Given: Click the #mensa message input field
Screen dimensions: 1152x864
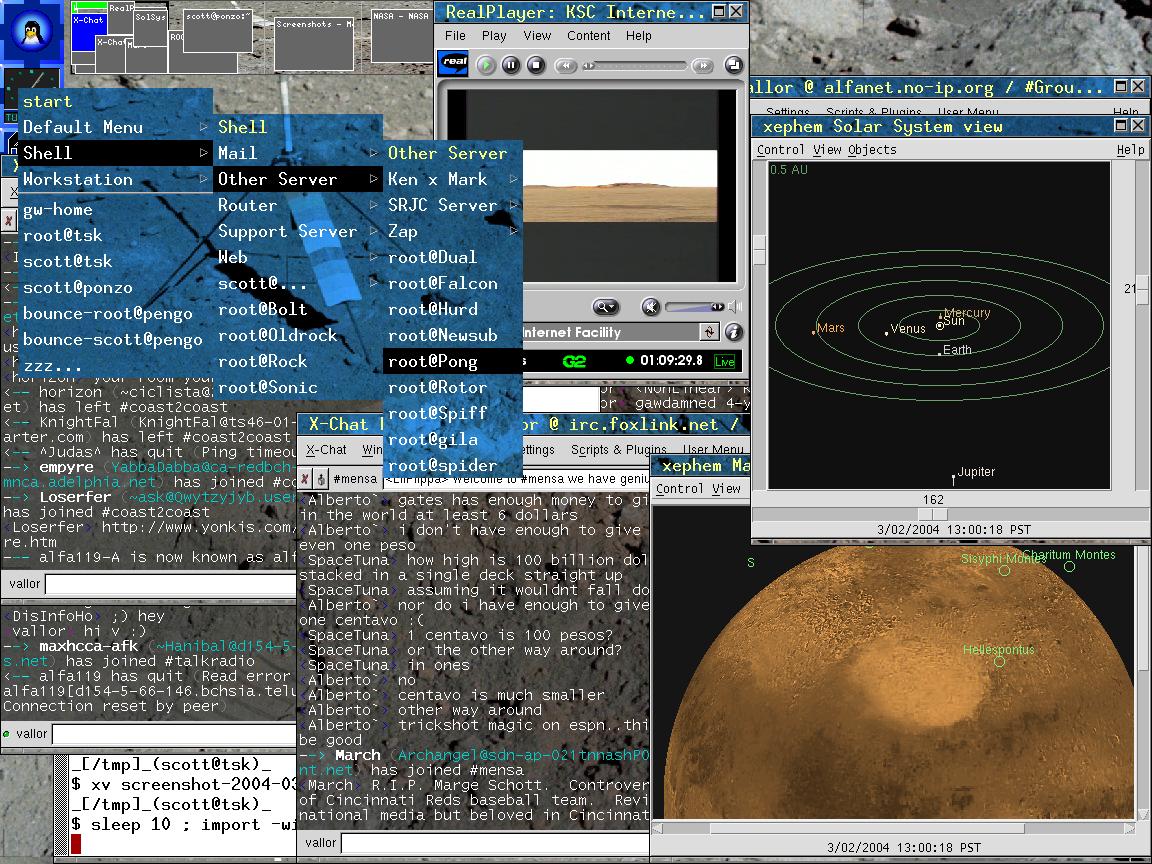Looking at the screenshot, I should (x=495, y=843).
